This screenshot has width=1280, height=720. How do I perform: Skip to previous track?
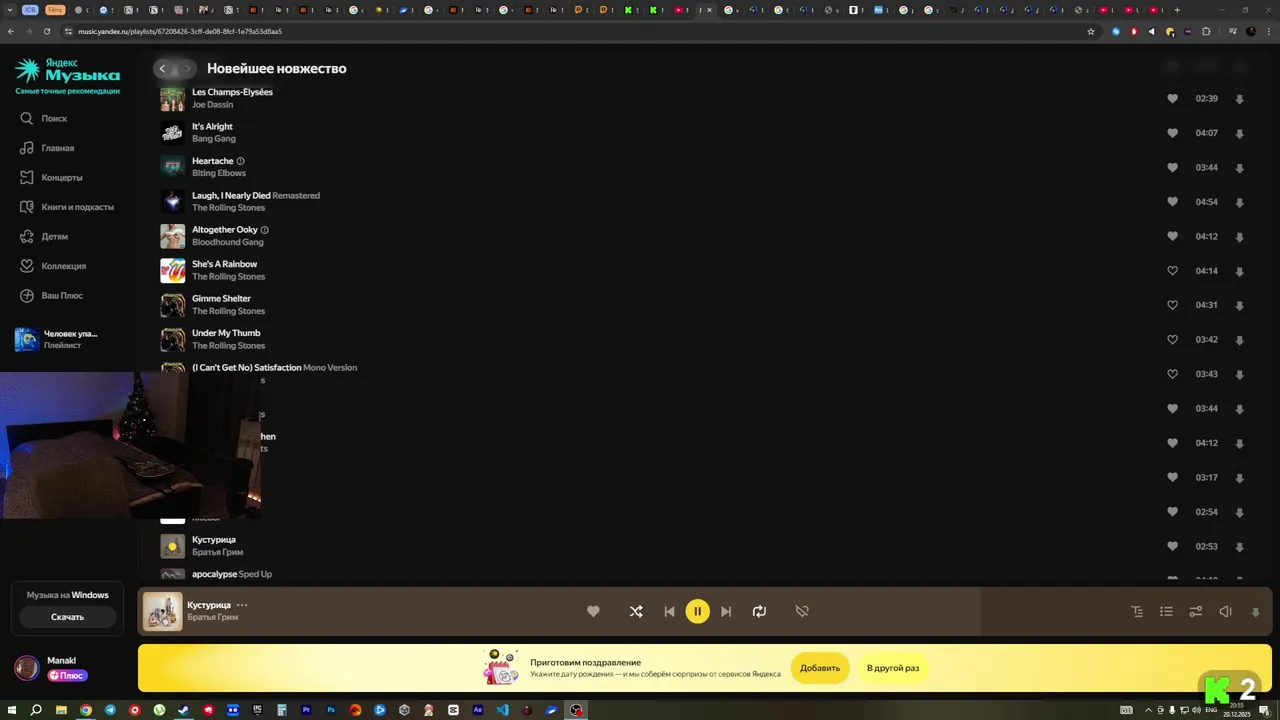pos(669,611)
